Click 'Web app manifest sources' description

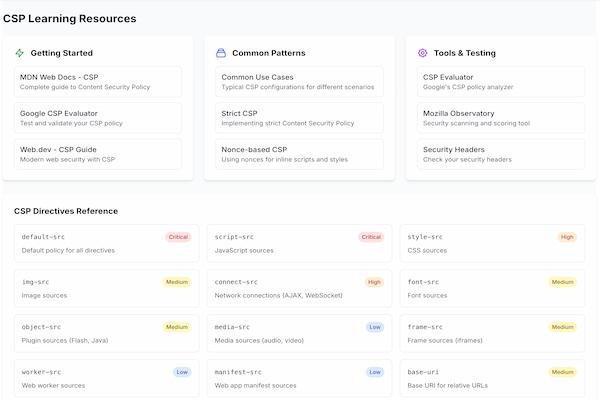[x=255, y=385]
